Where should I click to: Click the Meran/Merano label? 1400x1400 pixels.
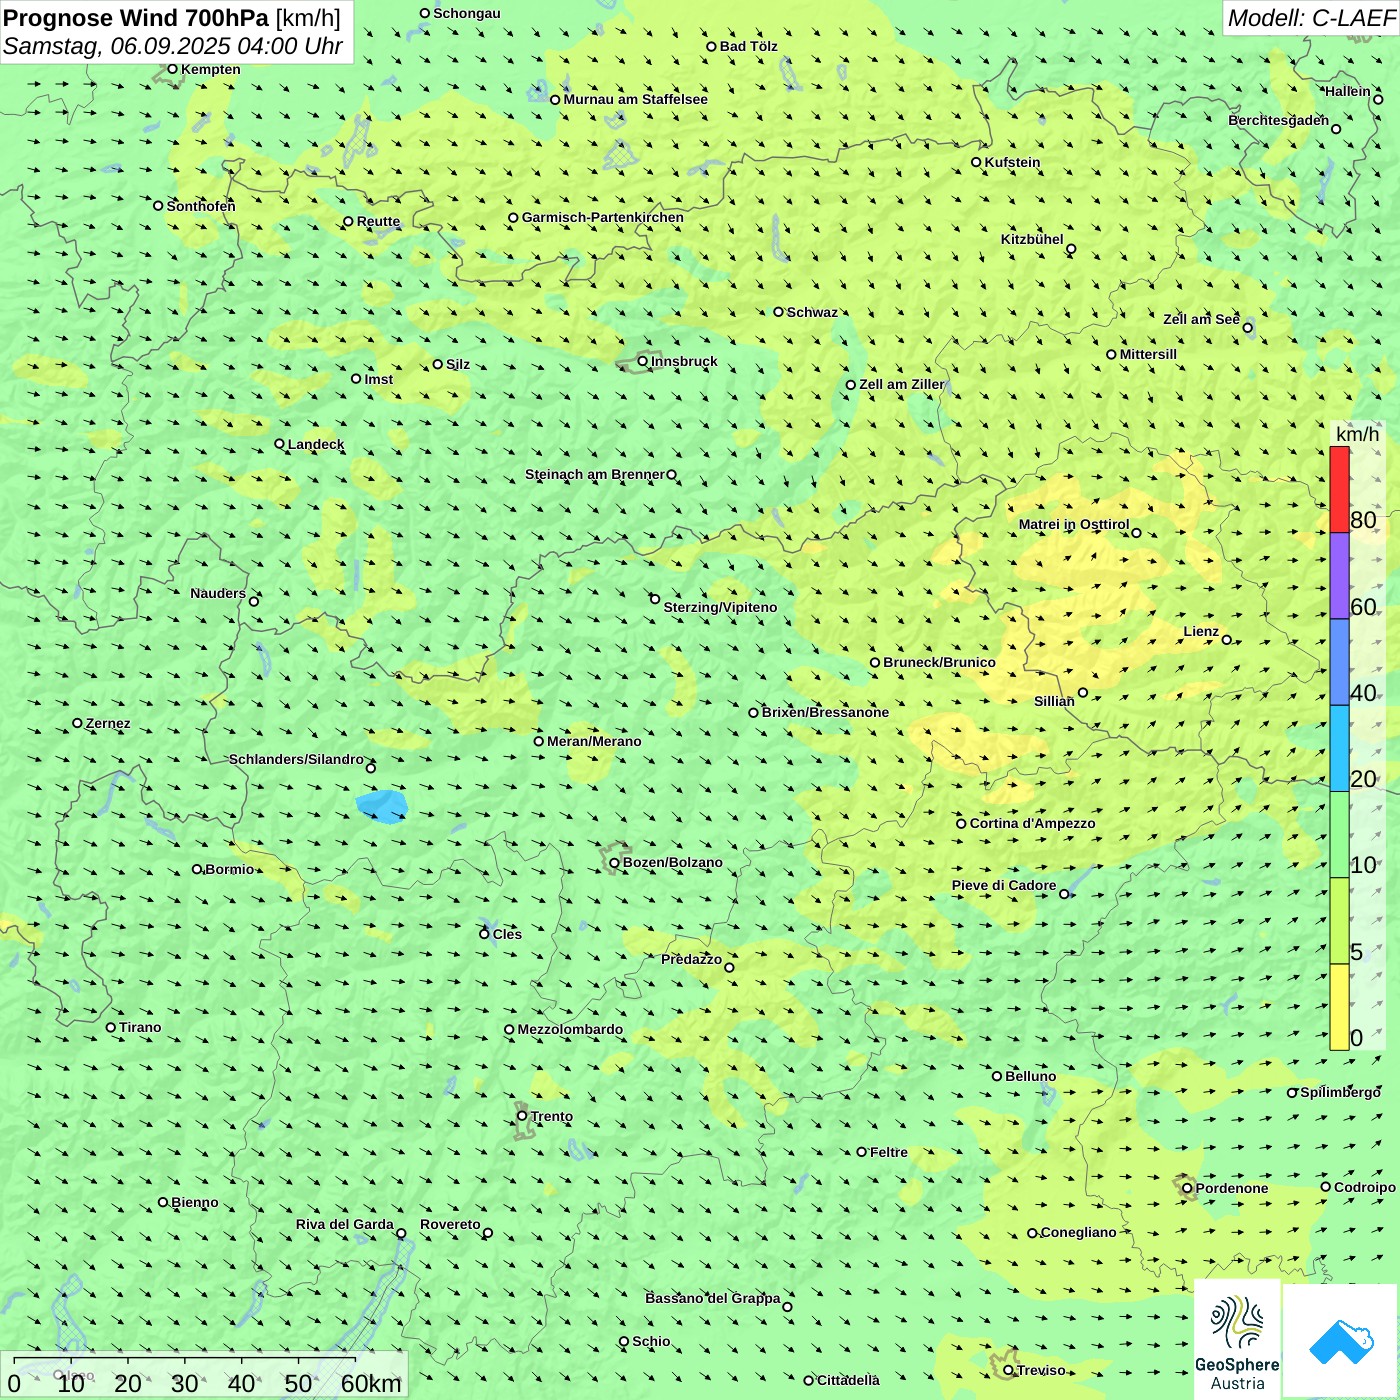[594, 741]
